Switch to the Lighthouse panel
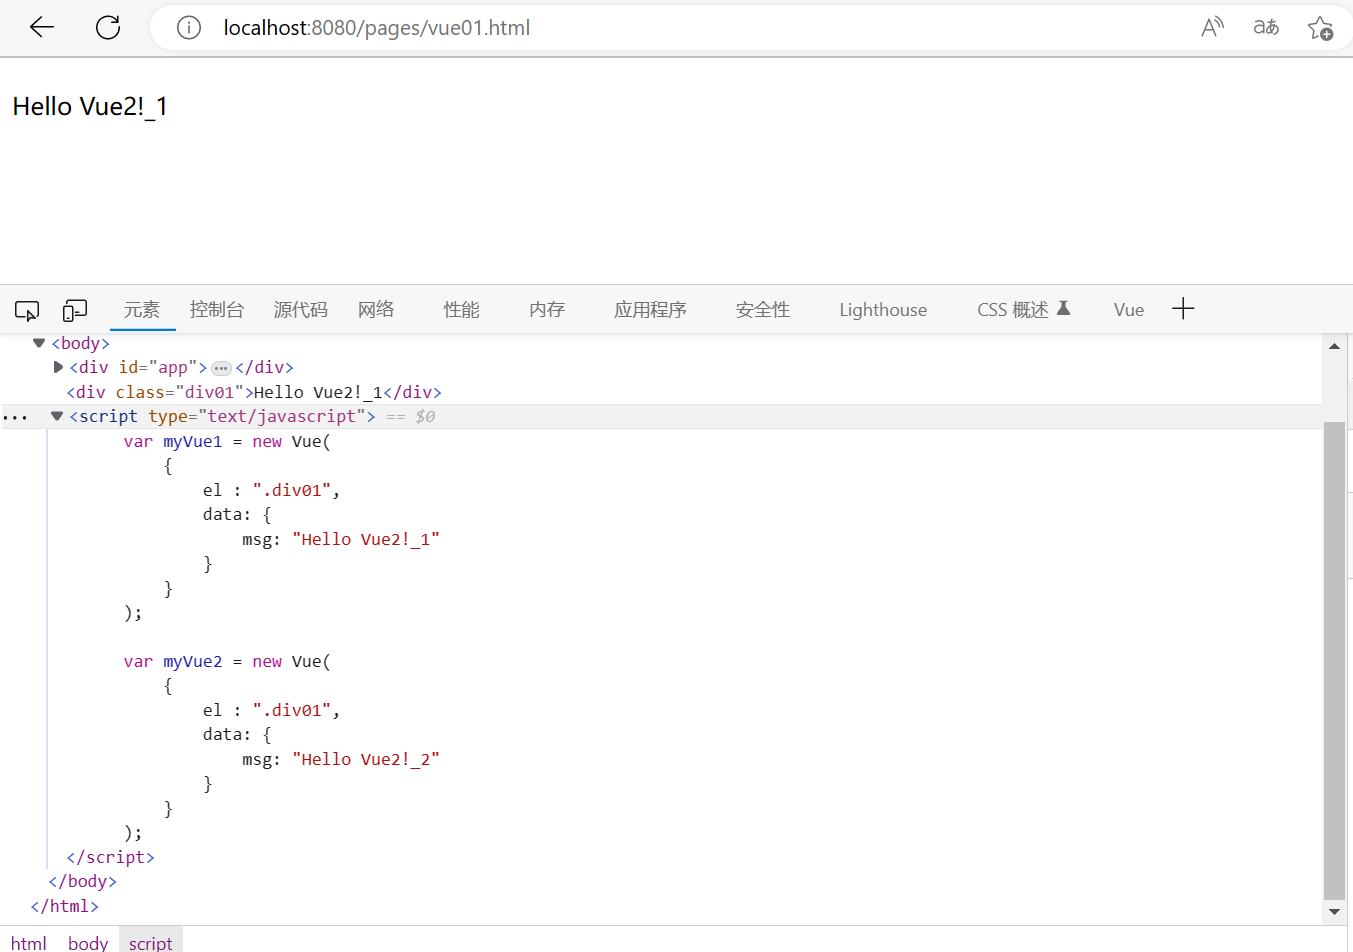 (x=882, y=309)
